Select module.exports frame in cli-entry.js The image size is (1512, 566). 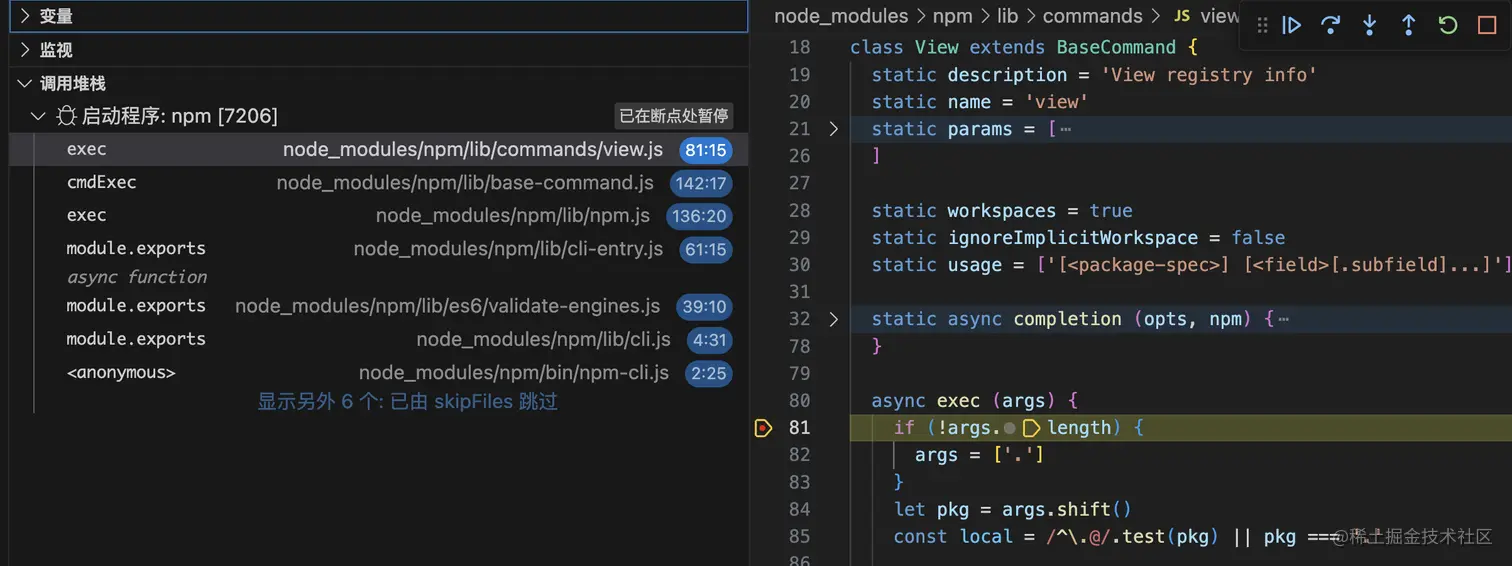(378, 249)
